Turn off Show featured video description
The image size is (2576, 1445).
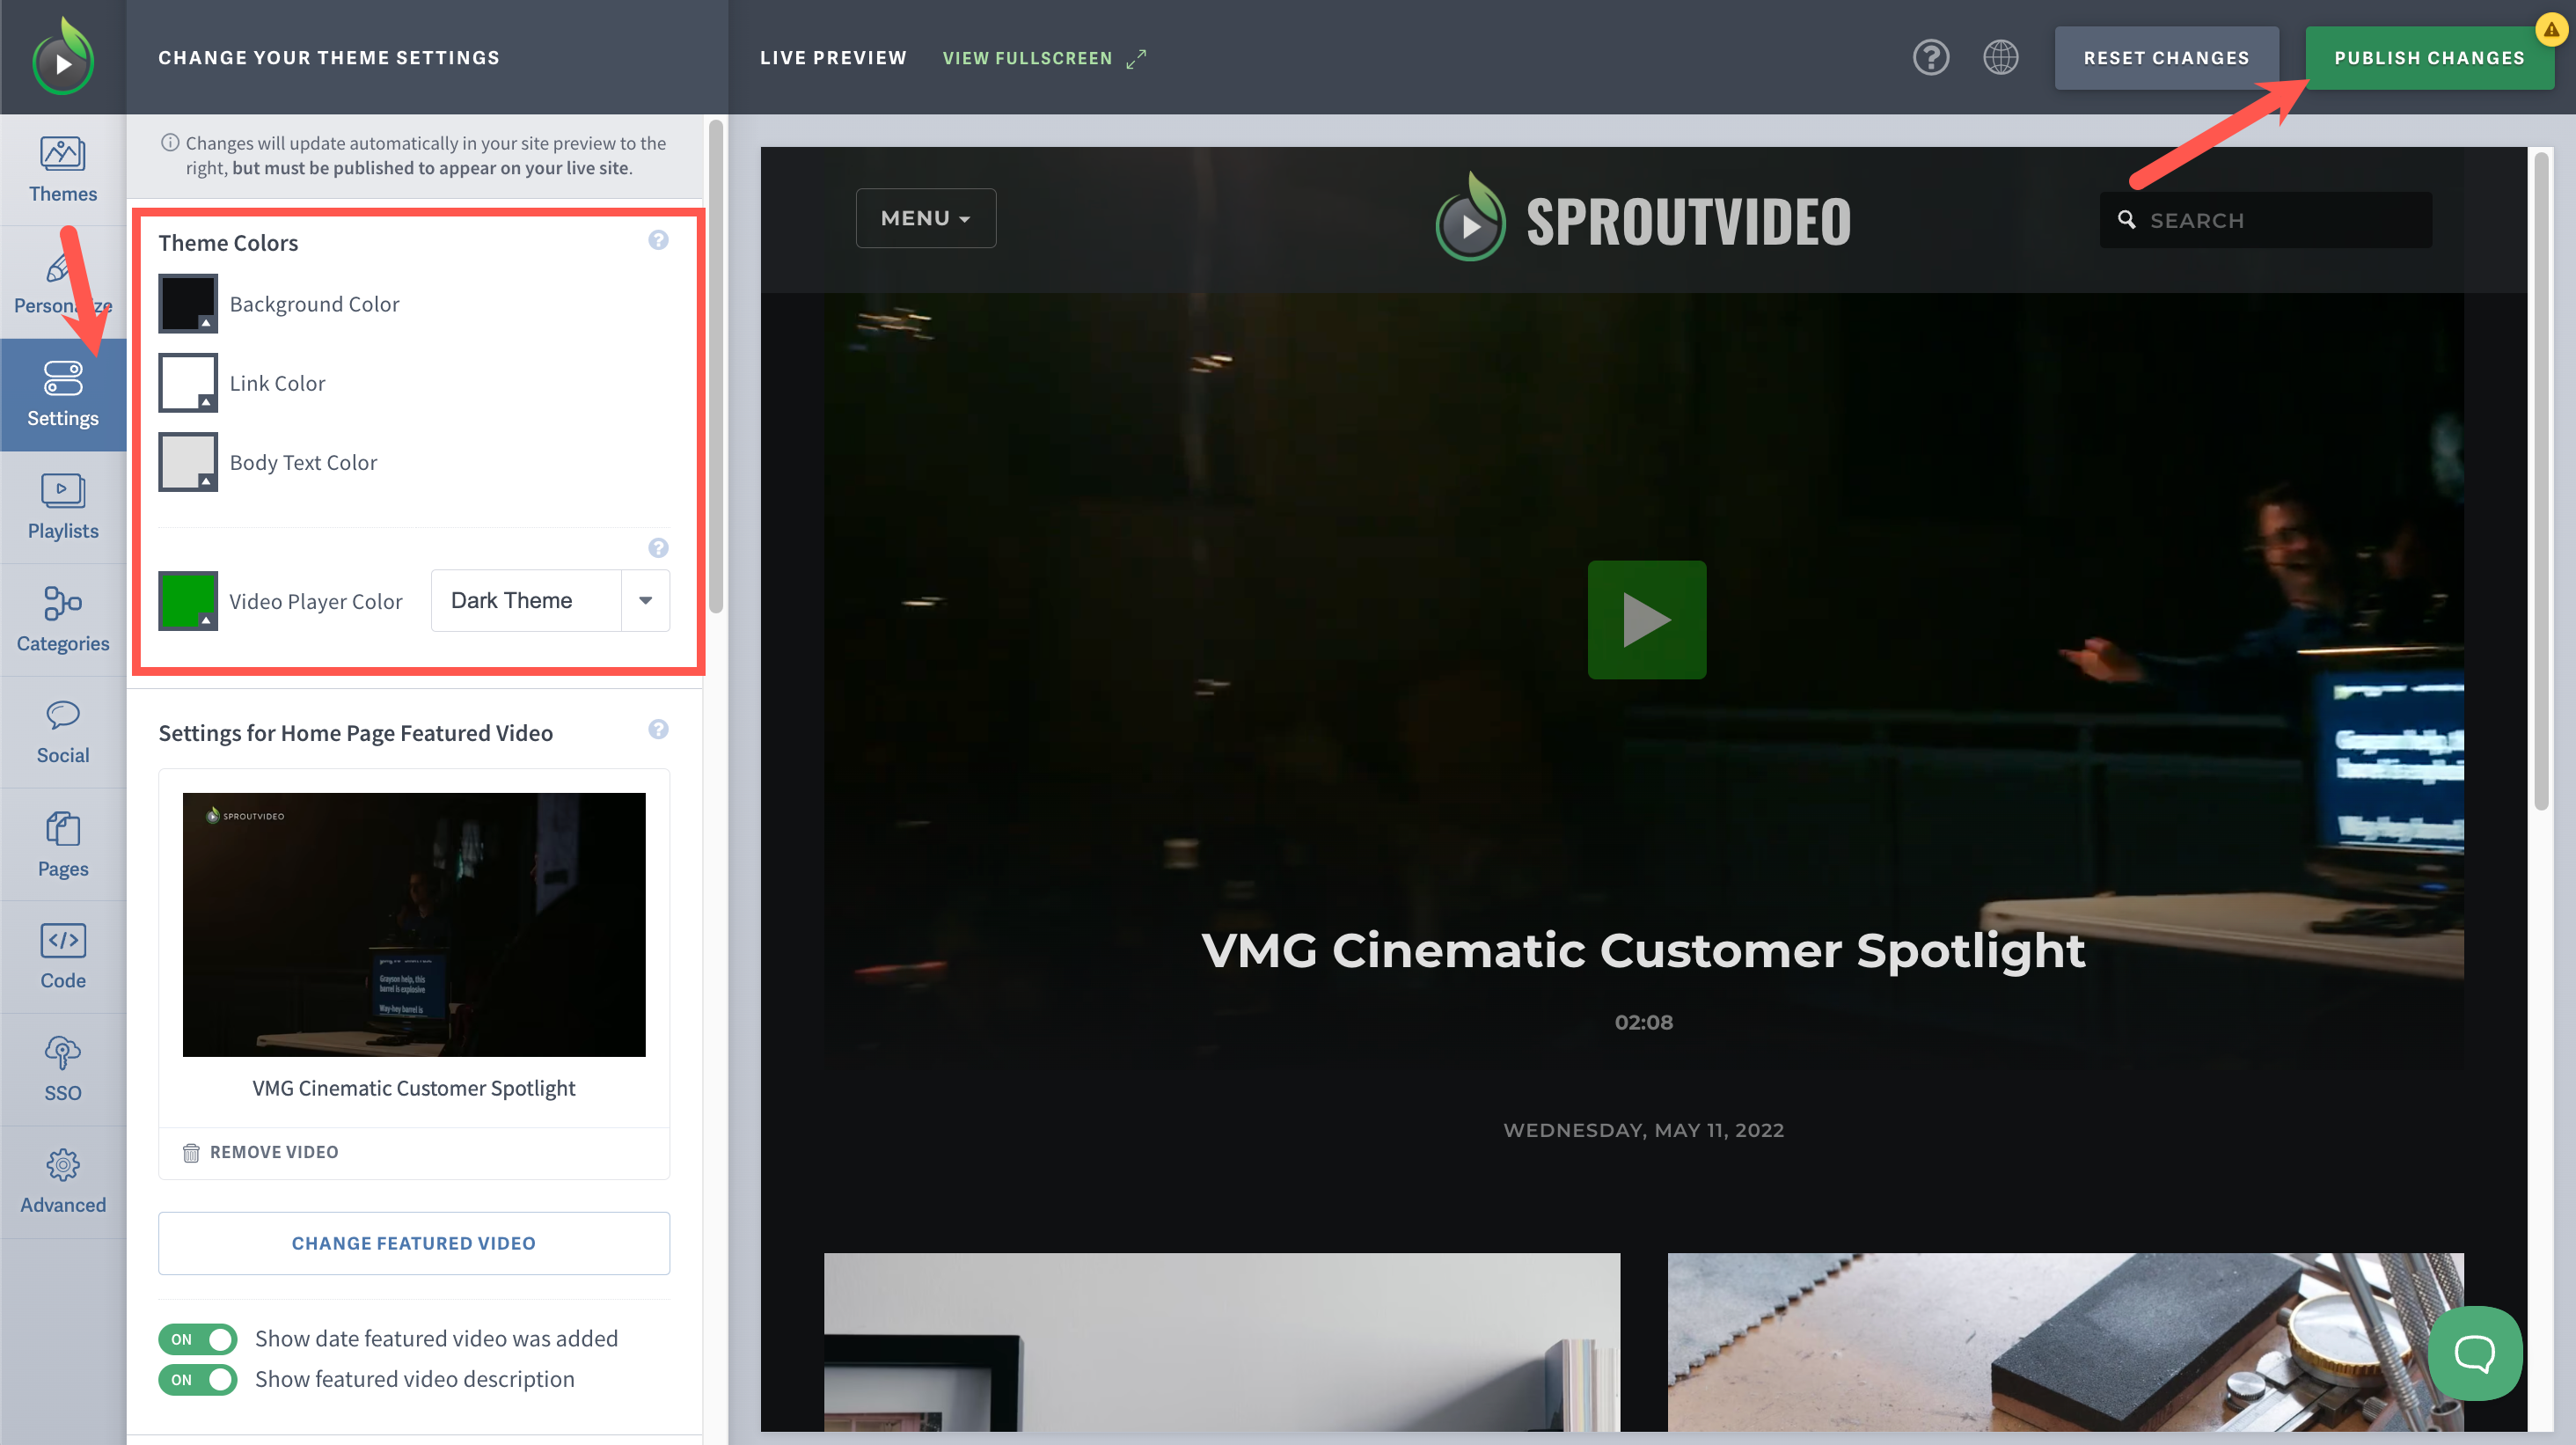coord(197,1379)
